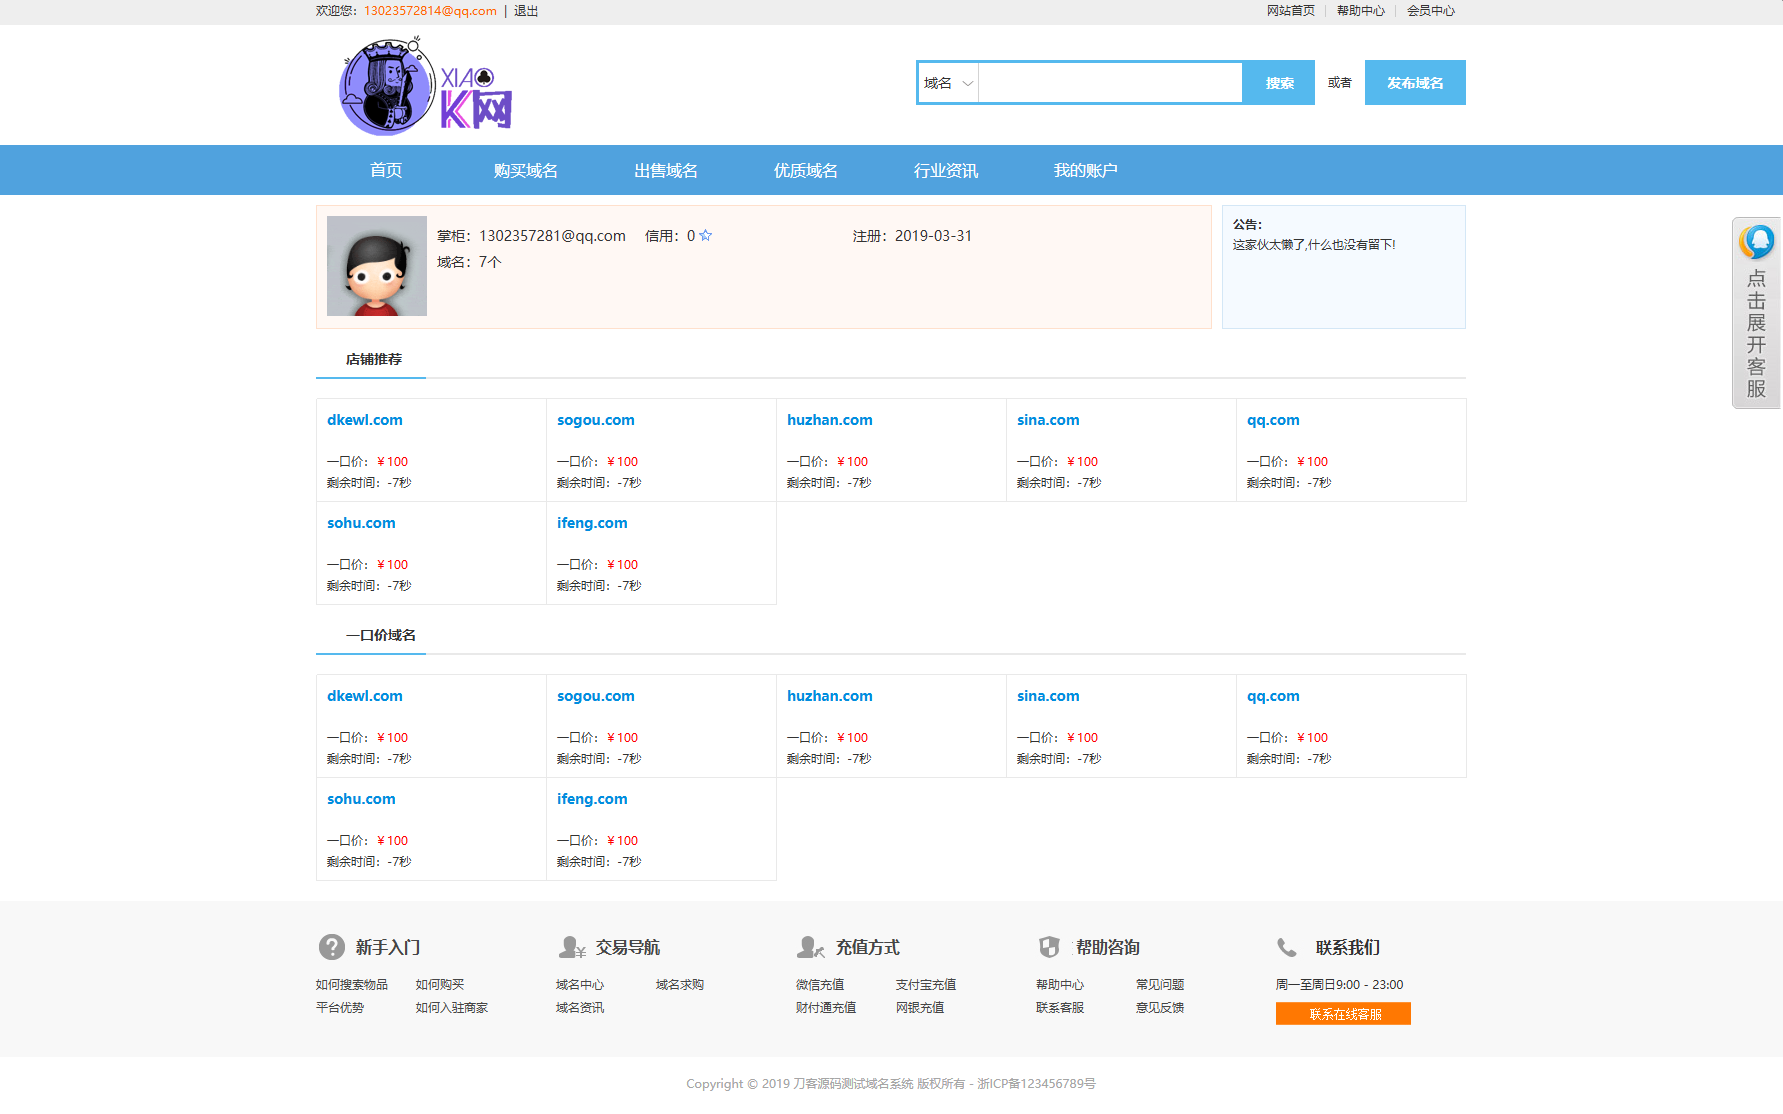This screenshot has width=1783, height=1114.
Task: Click the 搜索 search button
Action: (x=1279, y=83)
